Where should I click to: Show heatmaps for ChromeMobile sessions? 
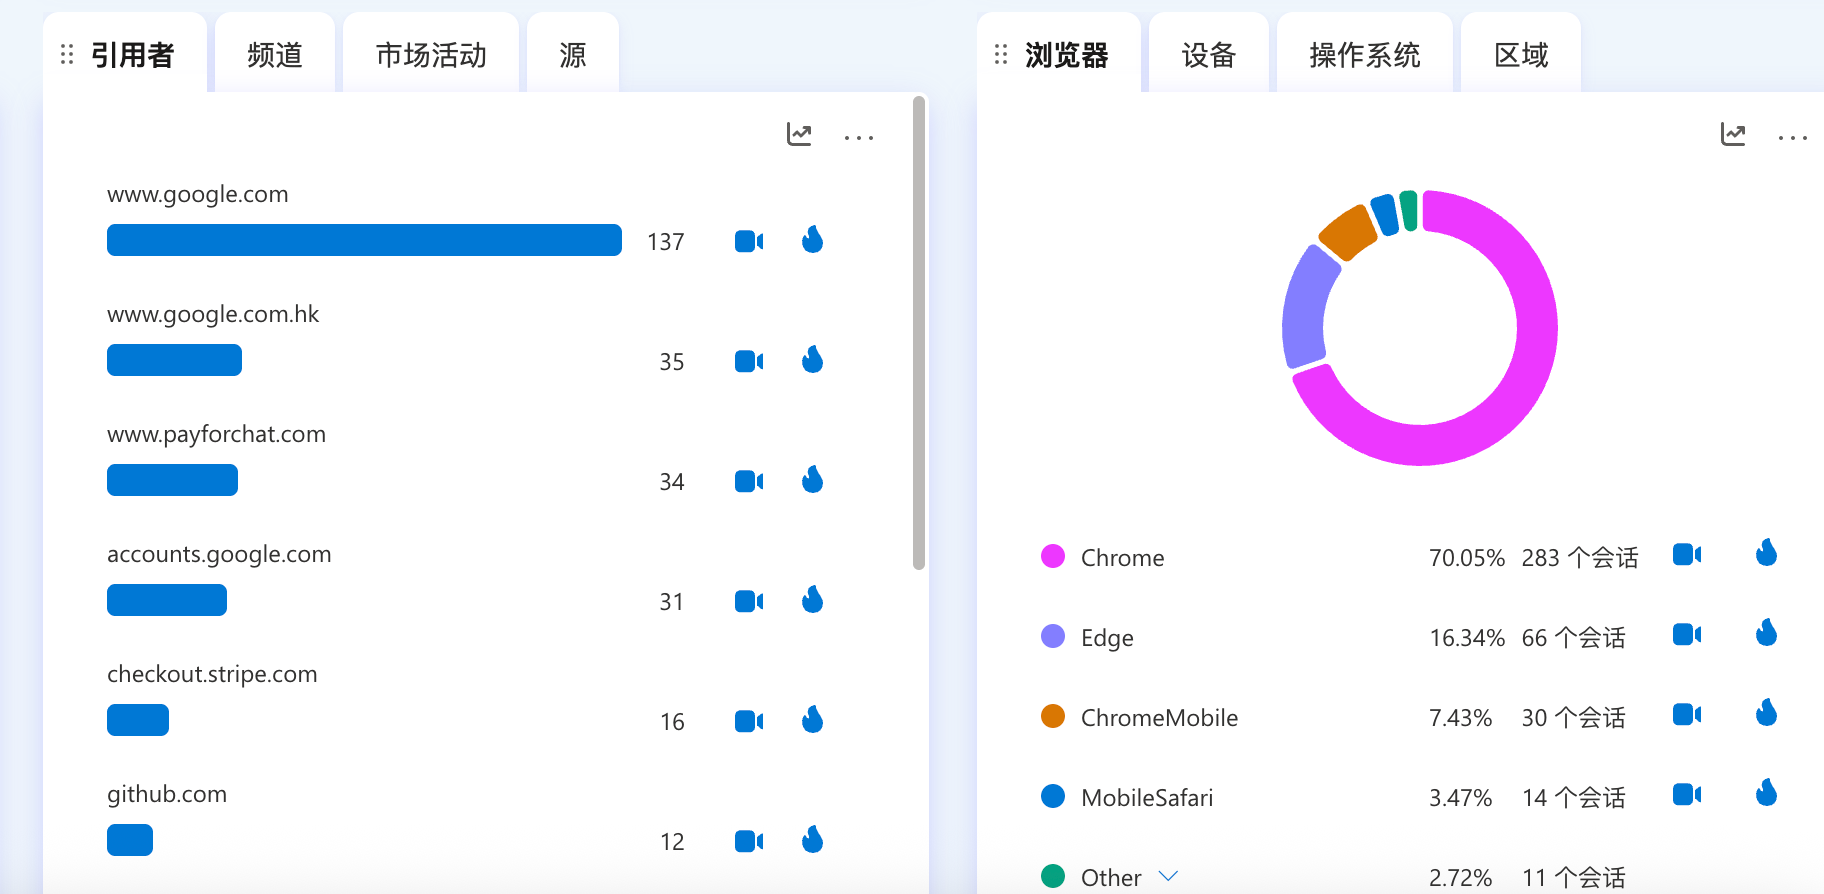coord(1767,713)
